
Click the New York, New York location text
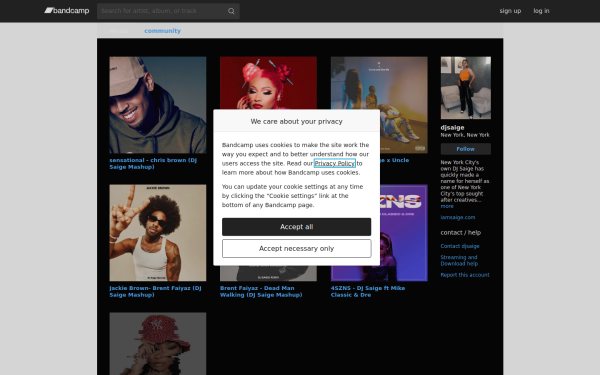(465, 135)
